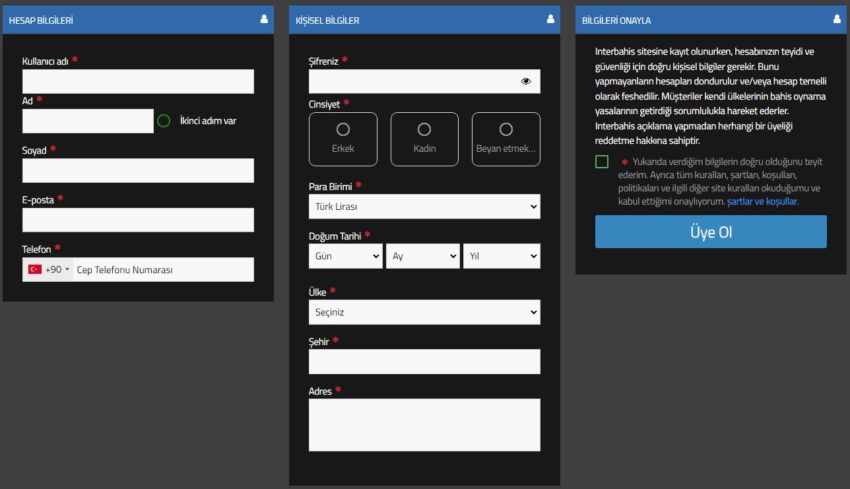Click the Kullanıcı adı input field
This screenshot has width=850, height=489.
point(138,82)
